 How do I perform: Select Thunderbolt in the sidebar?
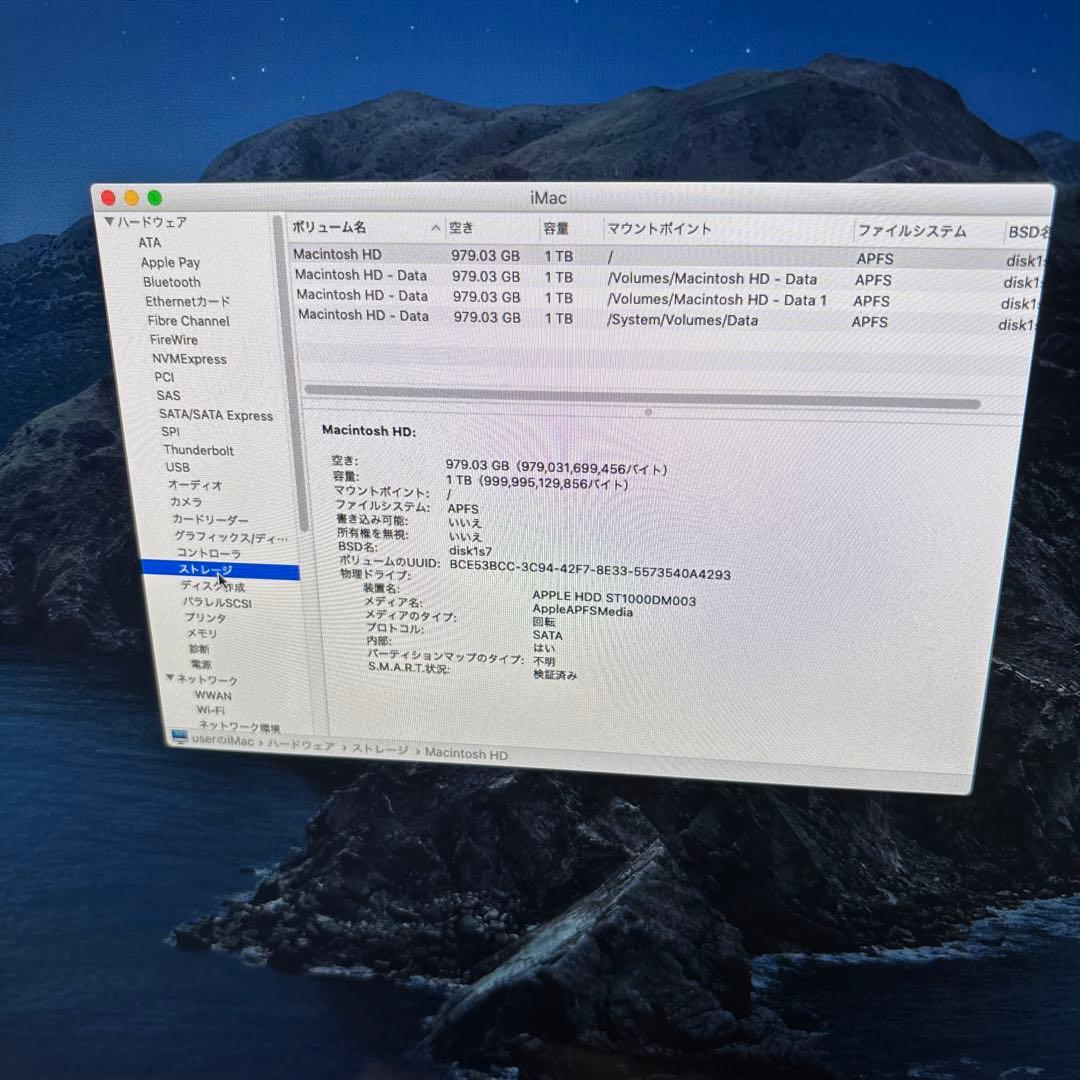point(197,450)
